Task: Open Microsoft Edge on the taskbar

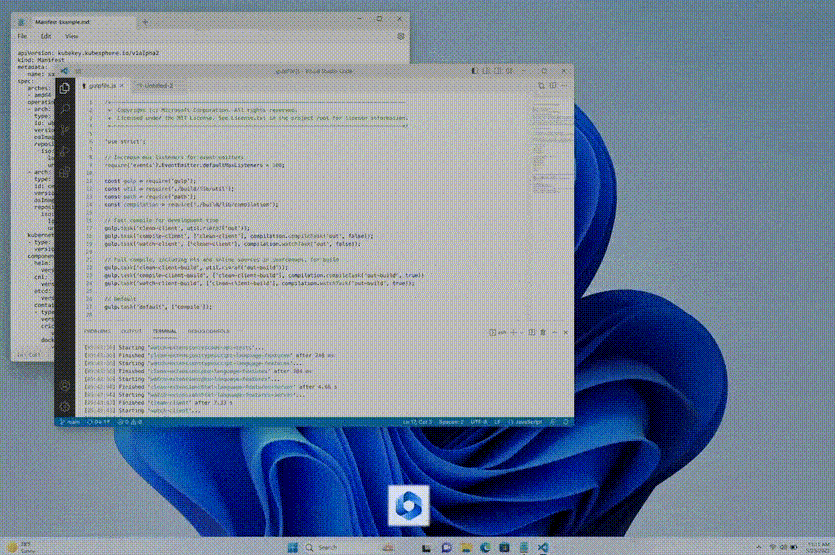Action: click(485, 548)
